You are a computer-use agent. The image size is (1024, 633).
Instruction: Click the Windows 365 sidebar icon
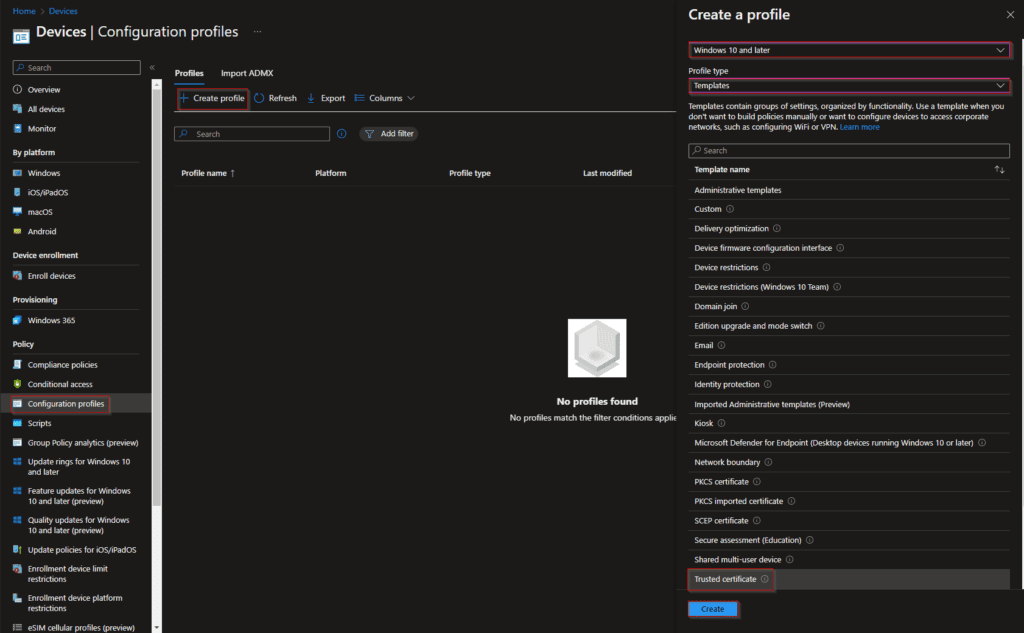pyautogui.click(x=18, y=320)
